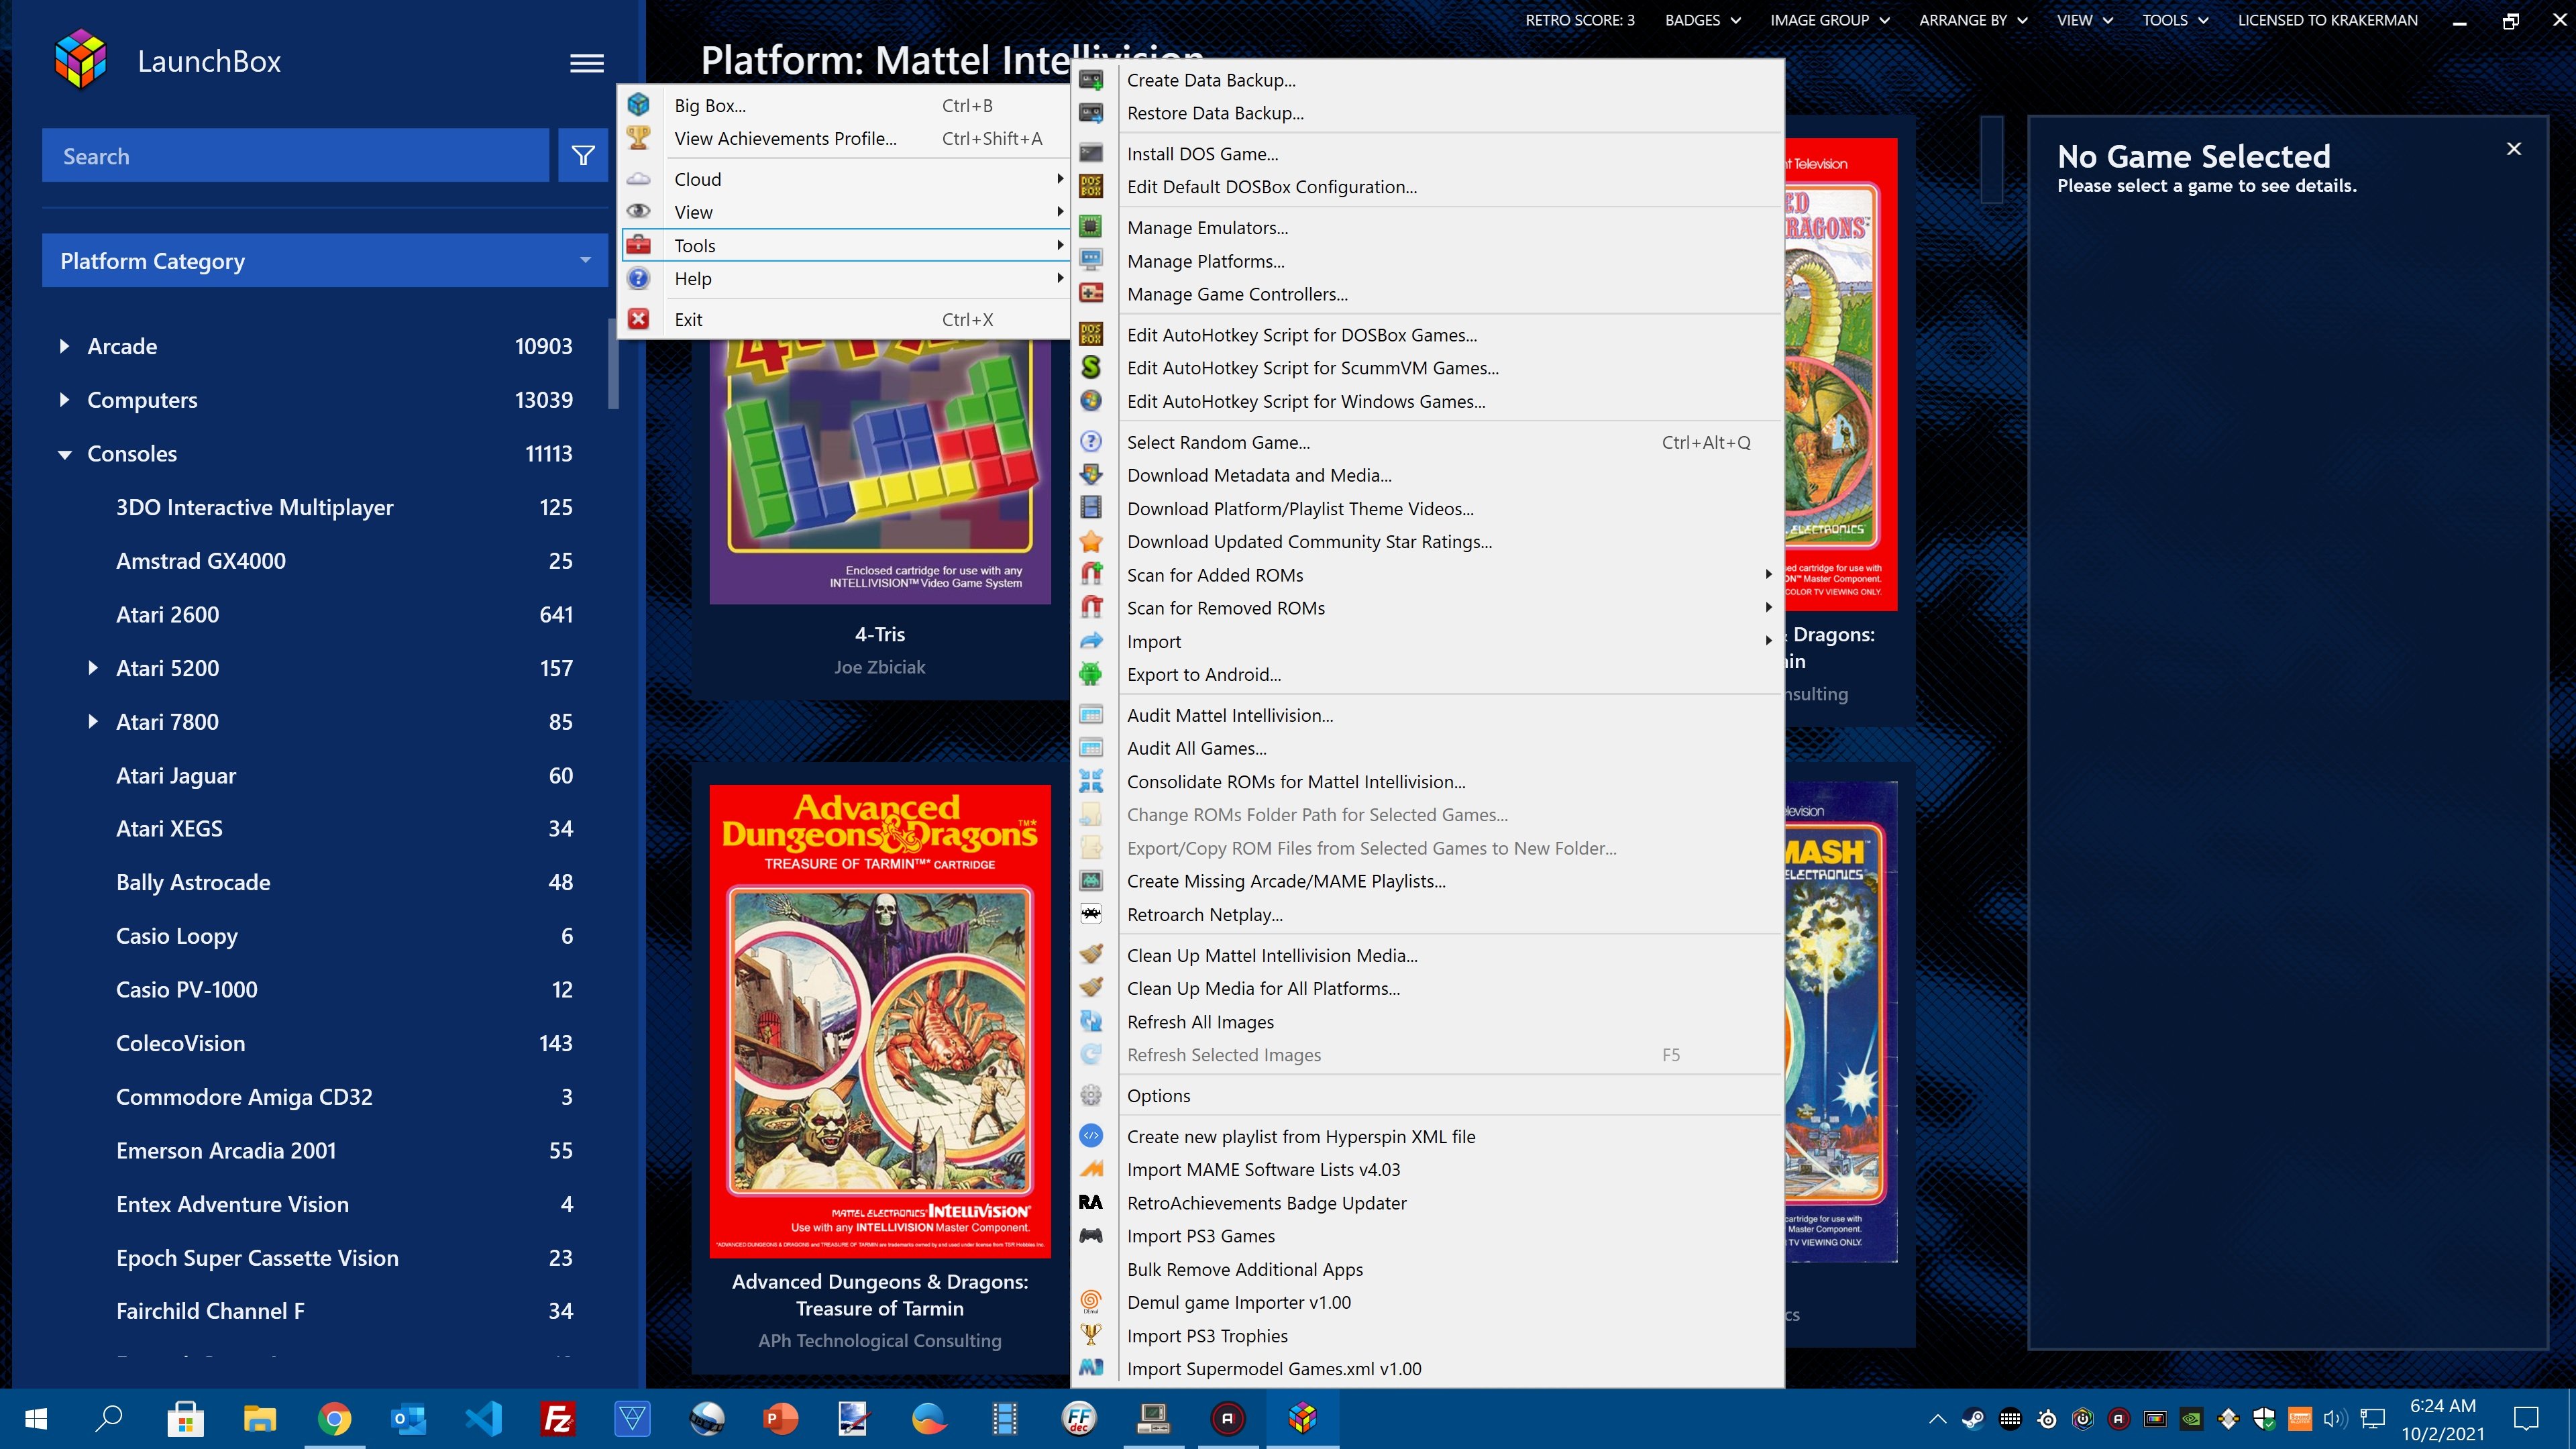Click the Export to Android robot icon
Viewport: 2576px width, 1449px height.
(x=1091, y=674)
